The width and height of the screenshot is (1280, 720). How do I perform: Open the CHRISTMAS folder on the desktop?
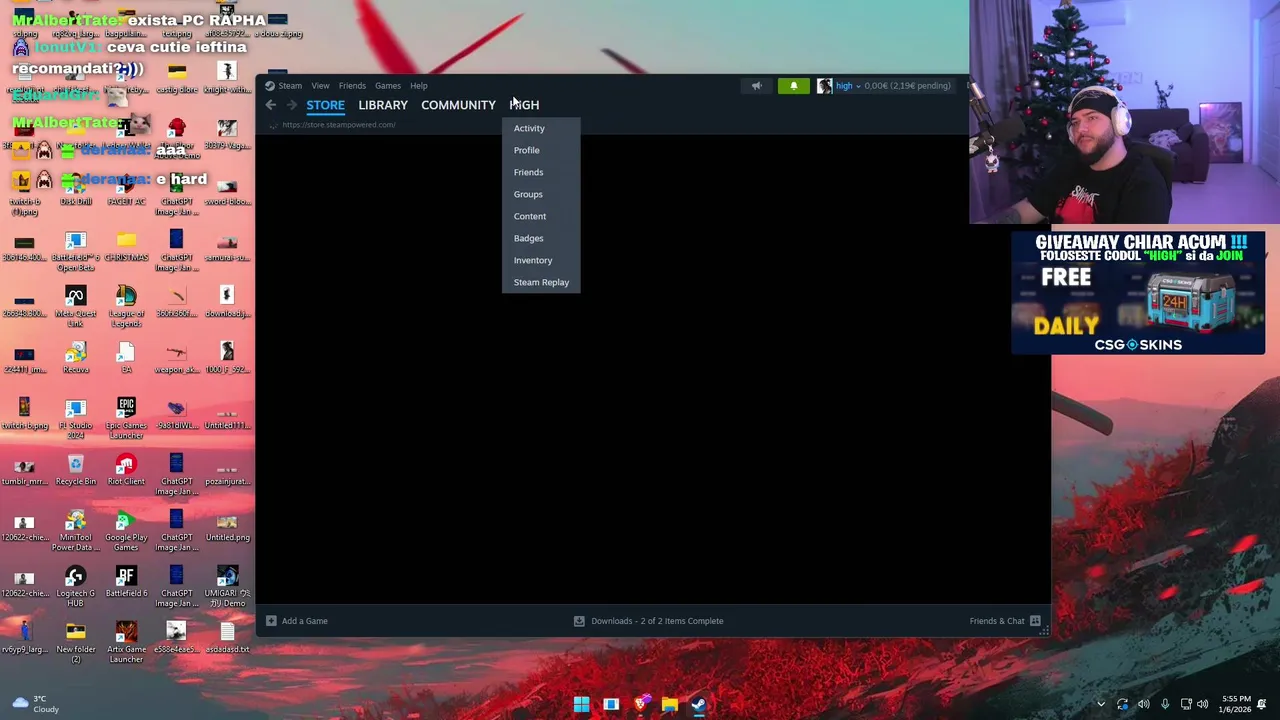point(126,246)
